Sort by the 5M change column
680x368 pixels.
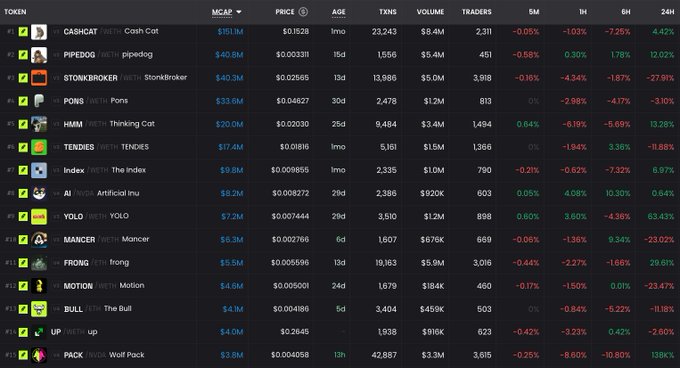[534, 12]
